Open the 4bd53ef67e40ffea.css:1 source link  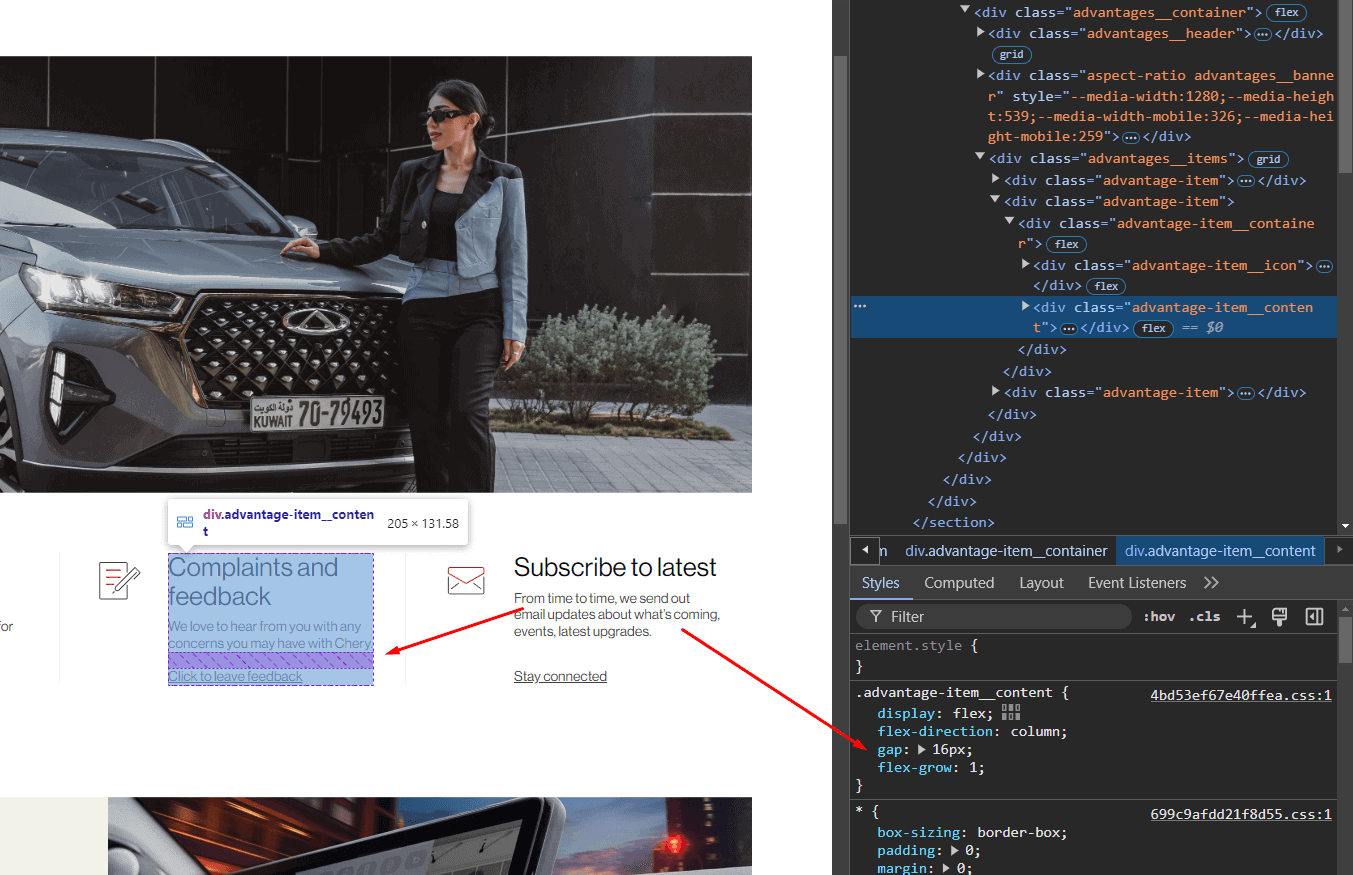click(1240, 695)
